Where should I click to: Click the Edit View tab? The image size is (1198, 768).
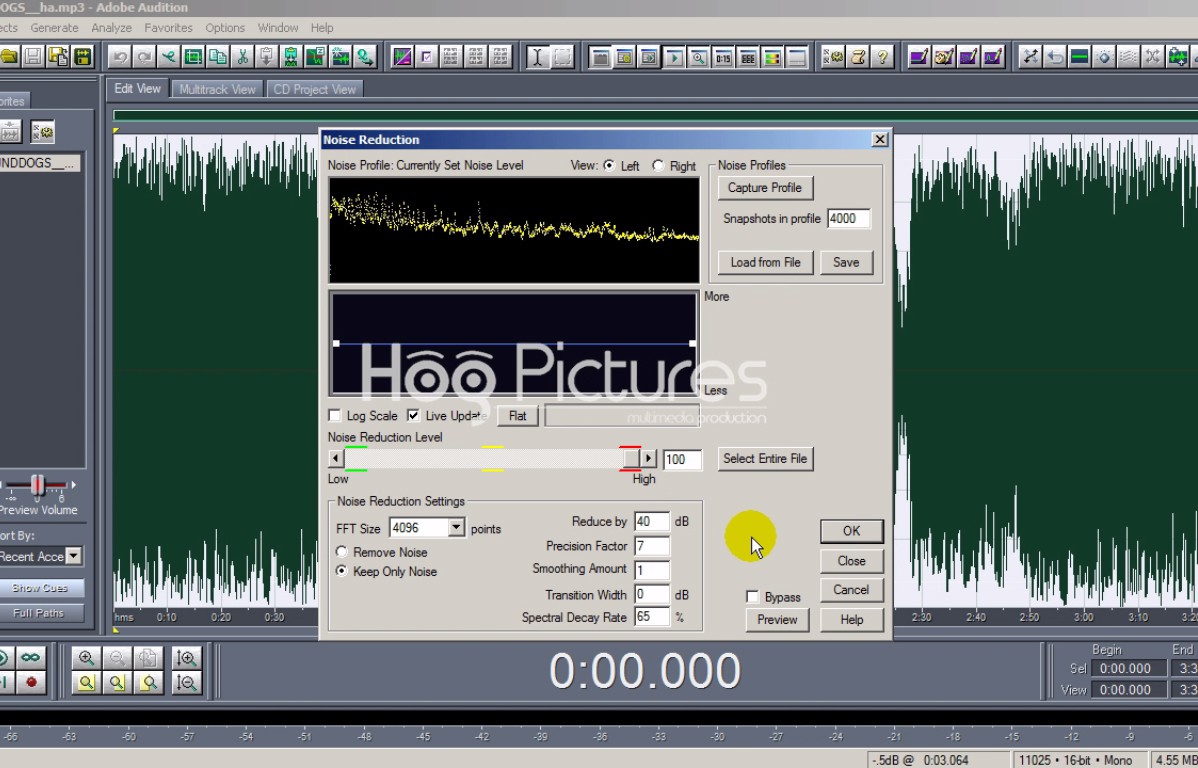click(138, 89)
